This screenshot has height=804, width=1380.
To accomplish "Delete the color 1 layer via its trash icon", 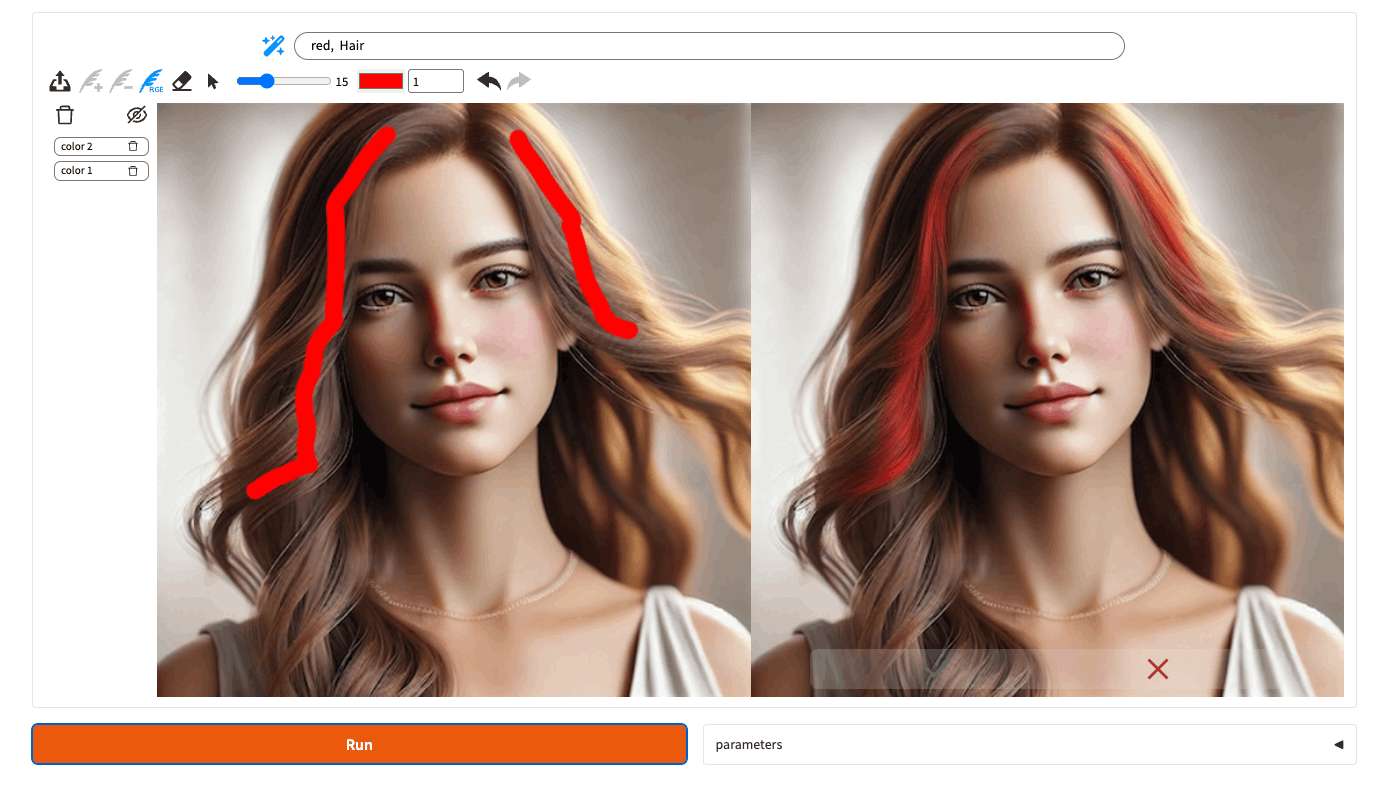I will [133, 171].
